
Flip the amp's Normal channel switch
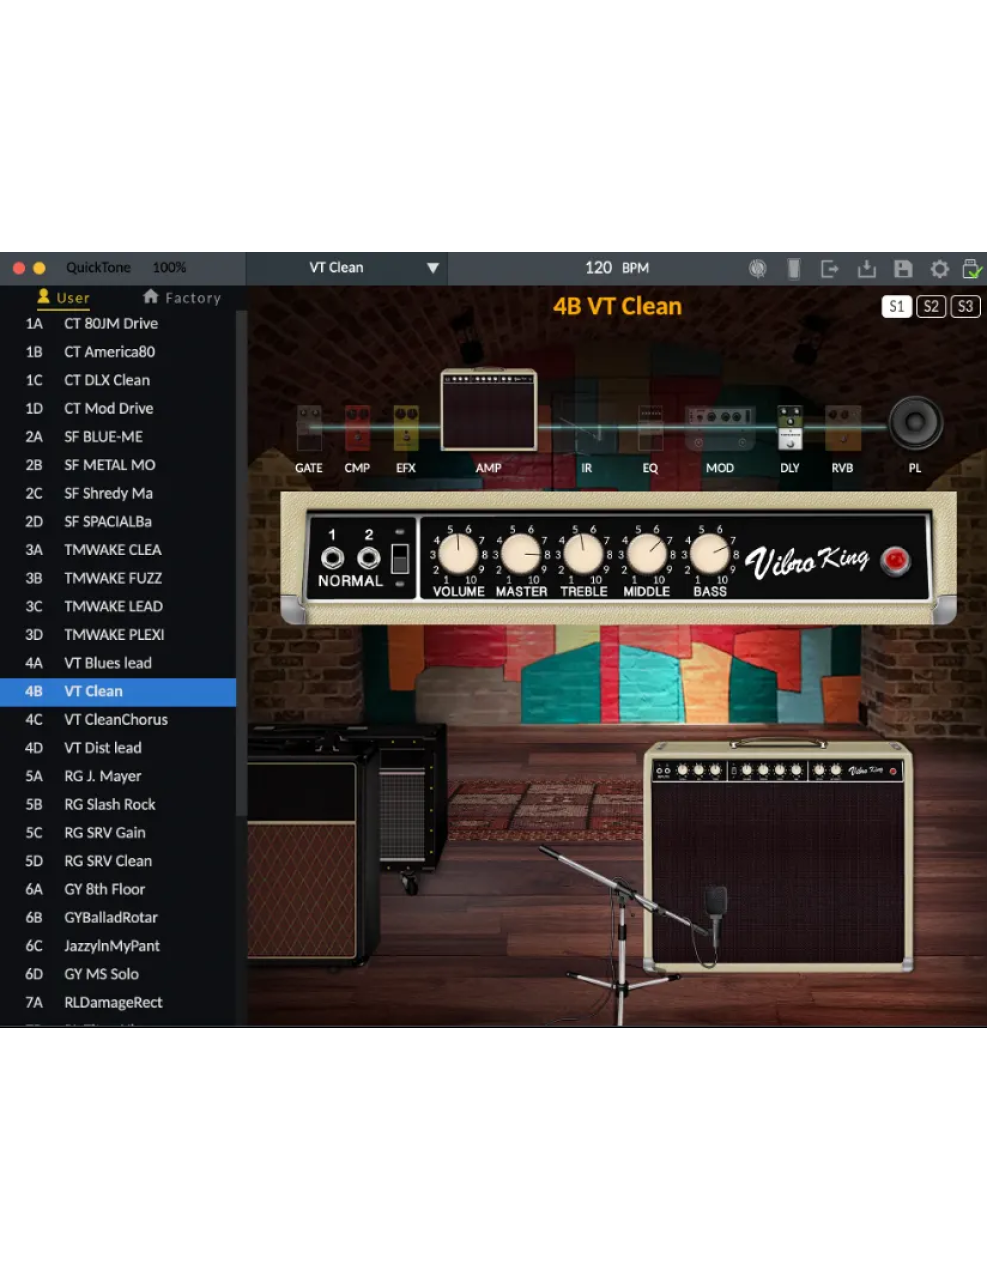coord(400,558)
